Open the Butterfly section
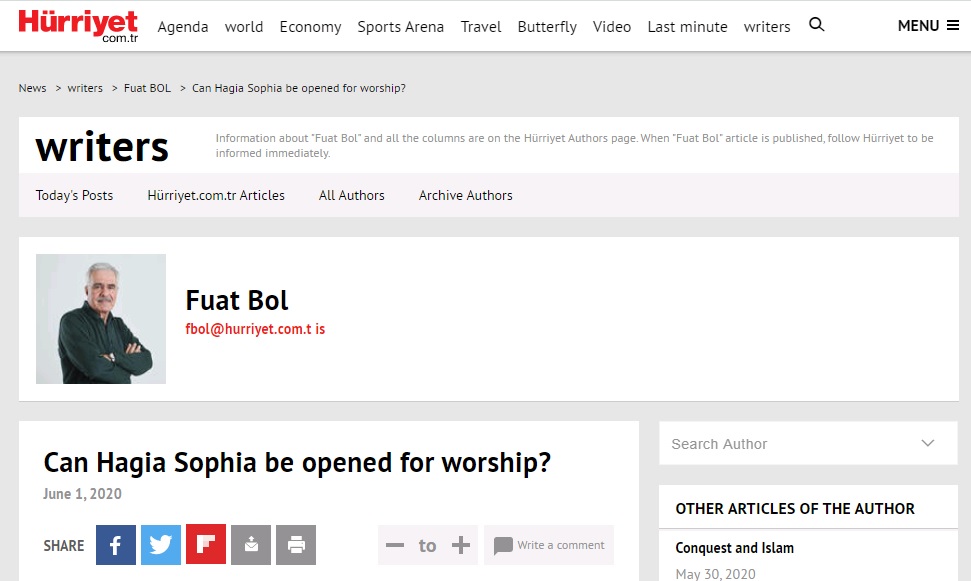The width and height of the screenshot is (971, 581). tap(547, 27)
